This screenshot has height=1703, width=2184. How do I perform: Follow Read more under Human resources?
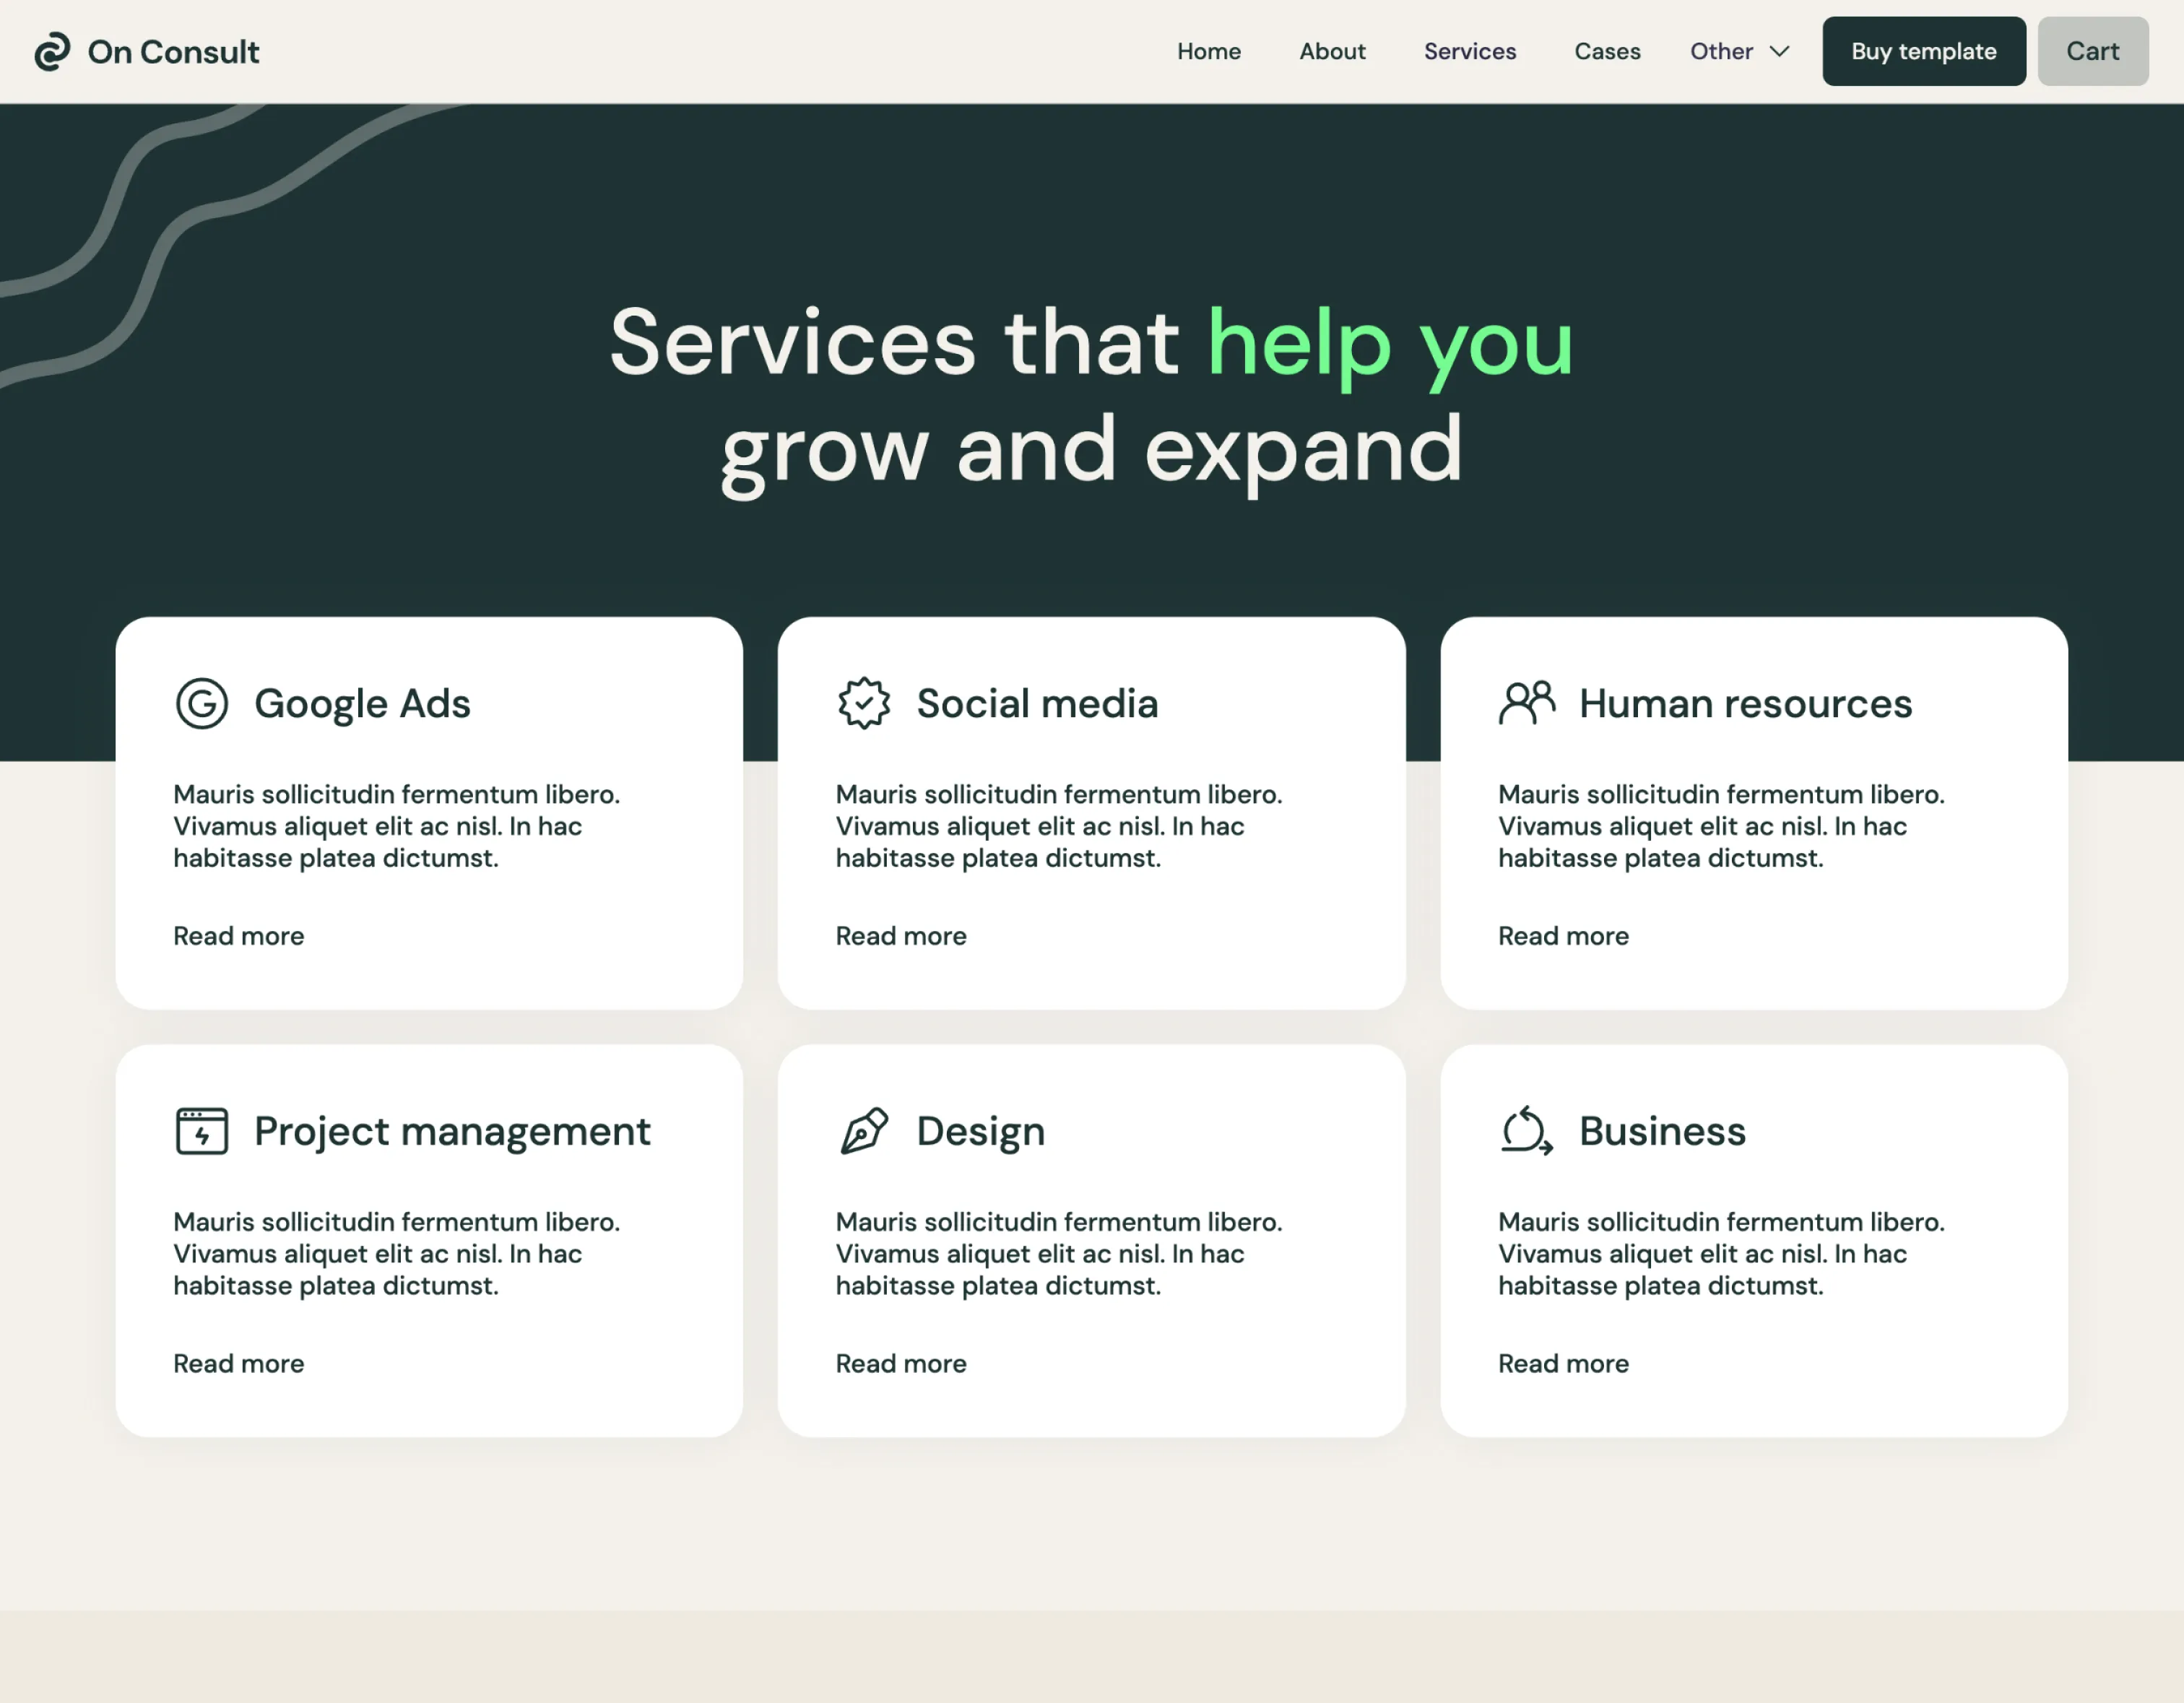(1563, 936)
